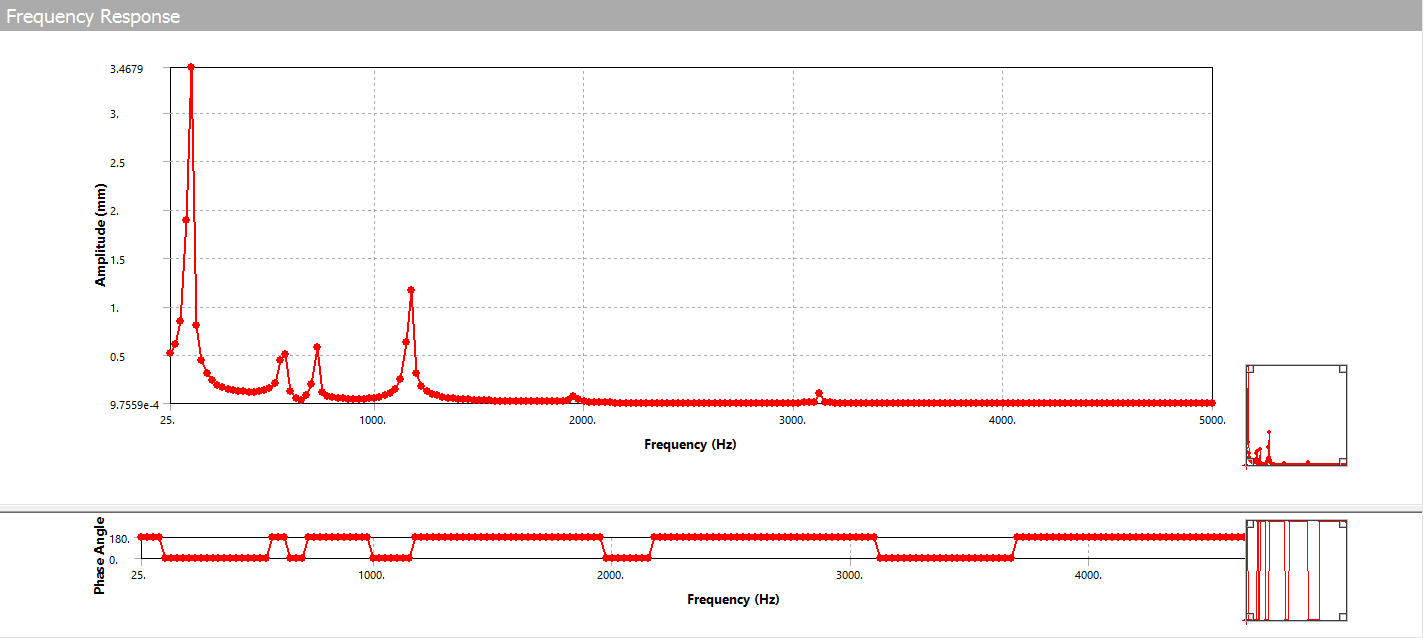The height and width of the screenshot is (638, 1424).
Task: Click the 2000. tick on amplitude frequency axis
Action: pos(582,420)
